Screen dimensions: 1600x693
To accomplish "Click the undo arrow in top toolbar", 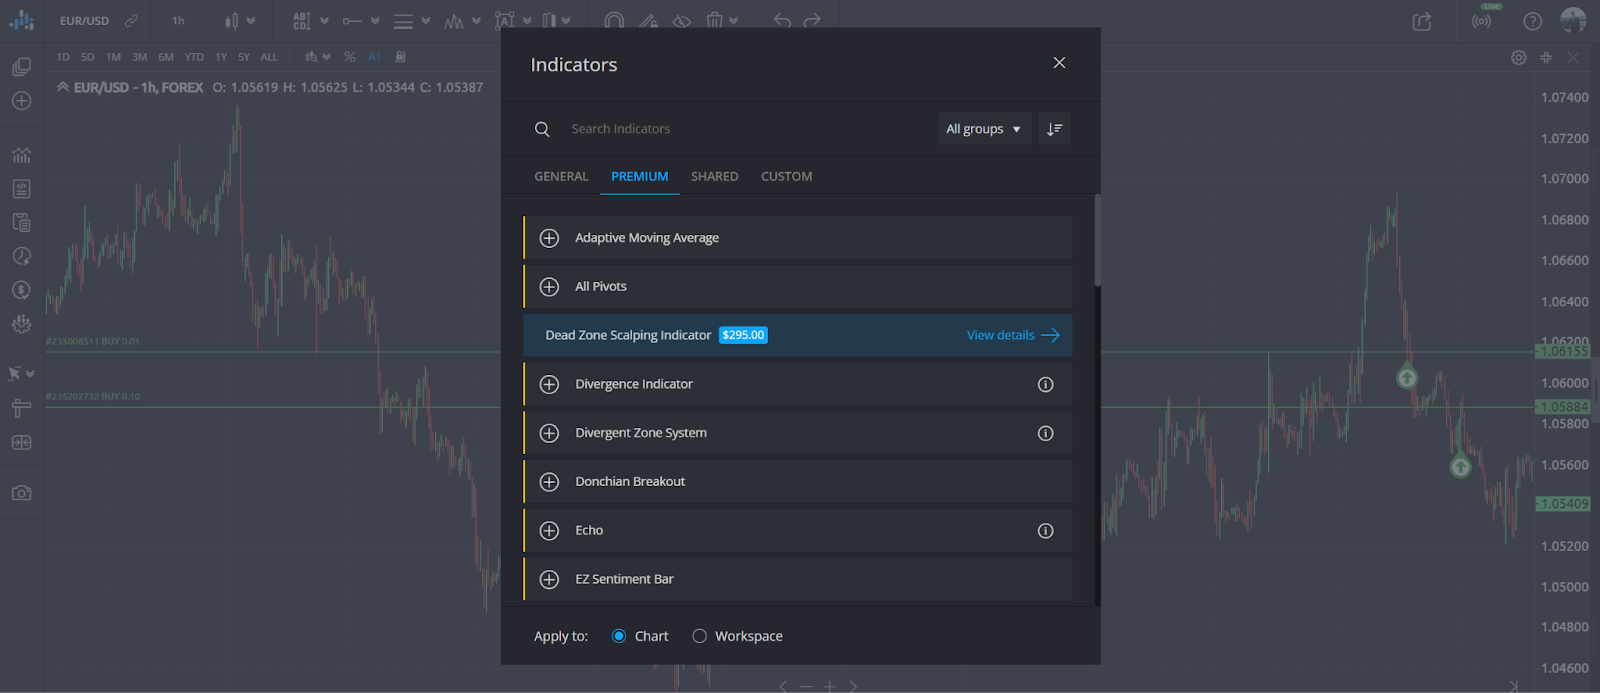I will 782,21.
